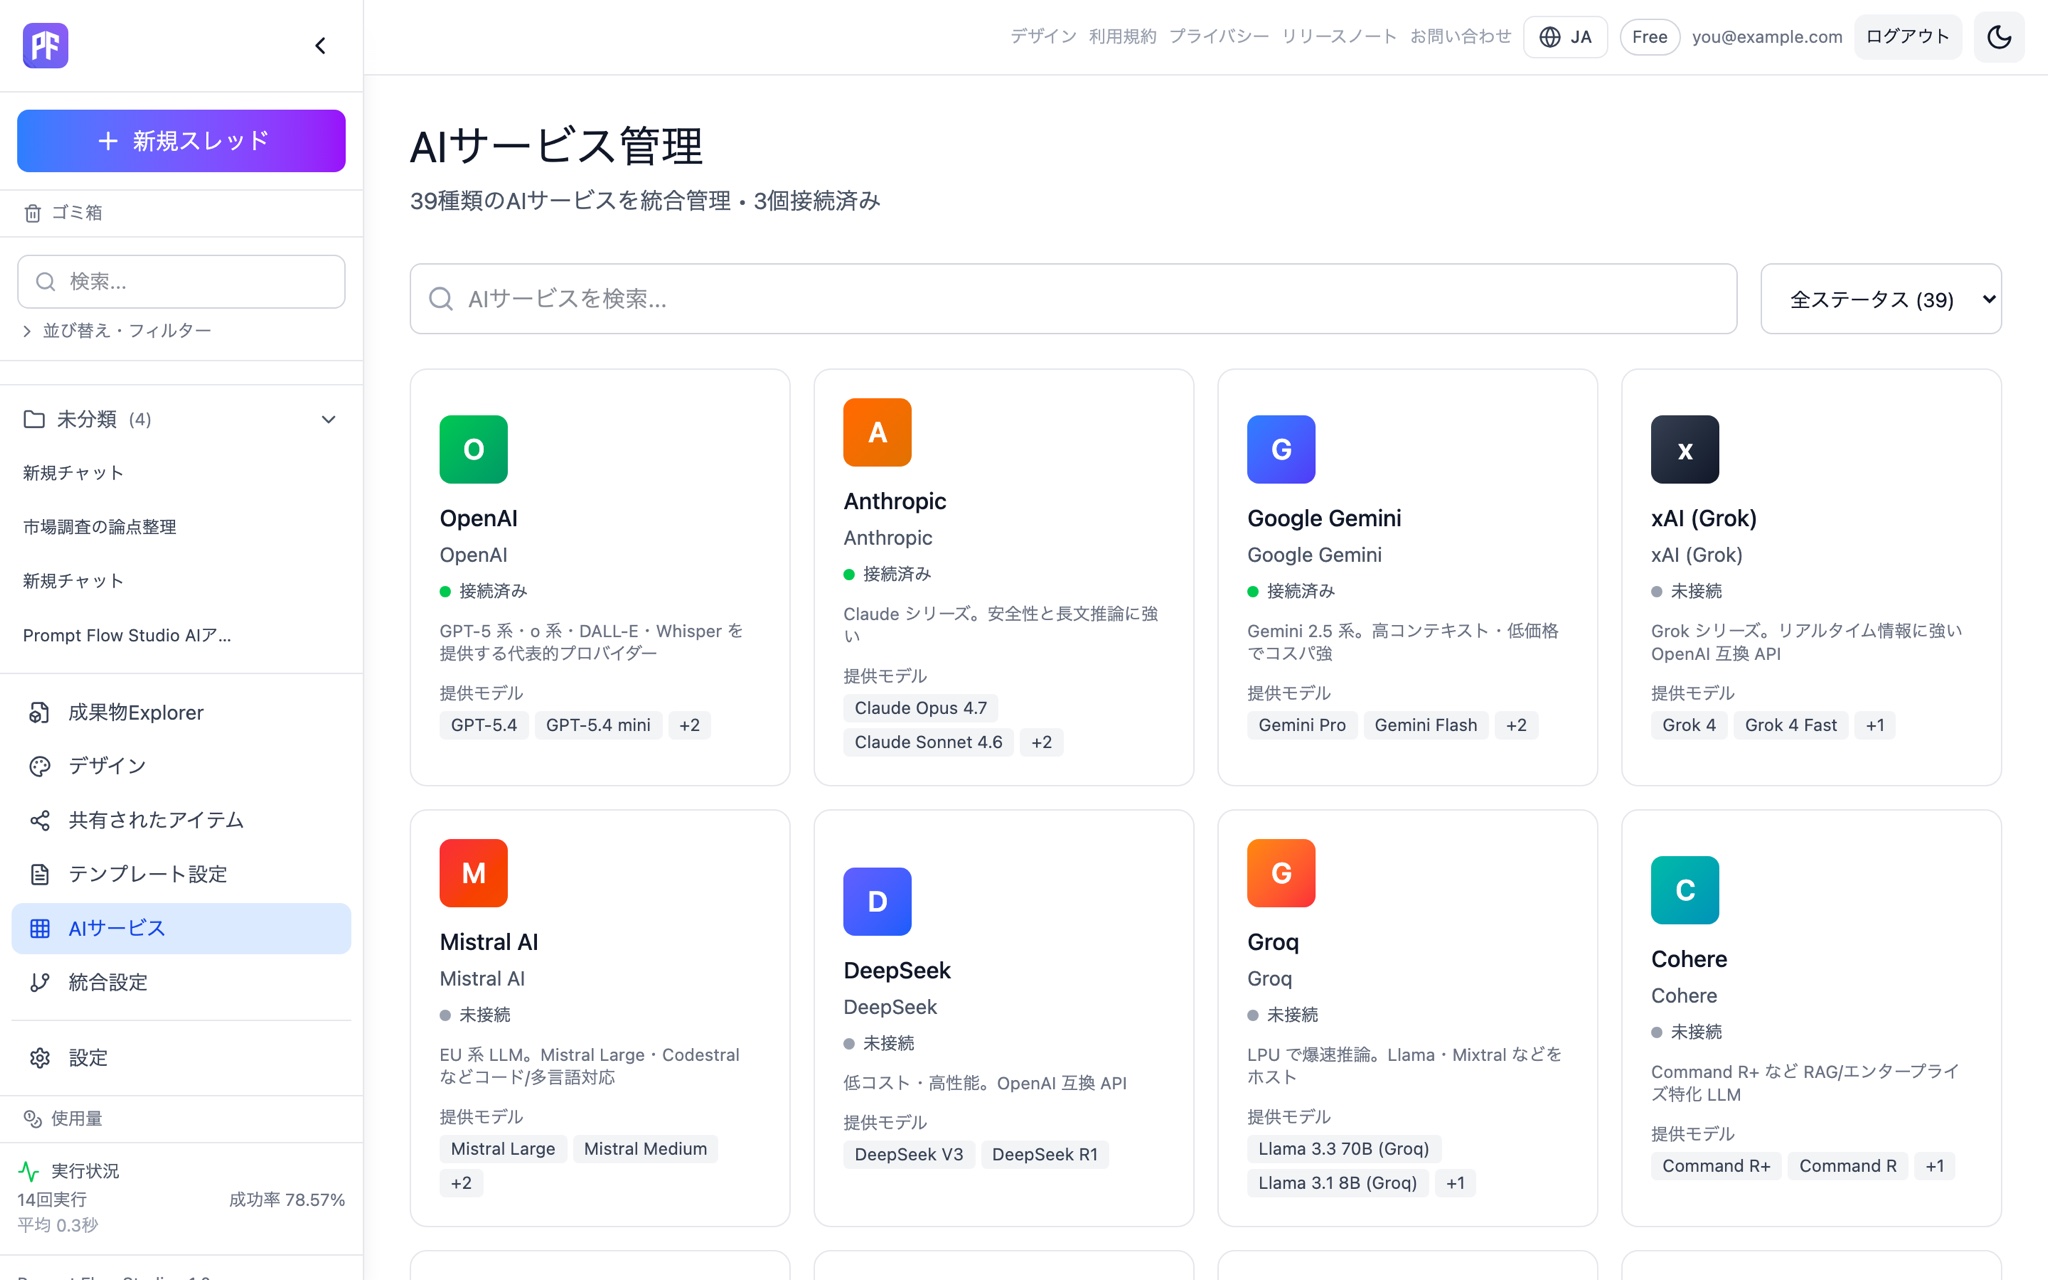Select the Mistral Large model tag
2048x1280 pixels.
(x=503, y=1149)
